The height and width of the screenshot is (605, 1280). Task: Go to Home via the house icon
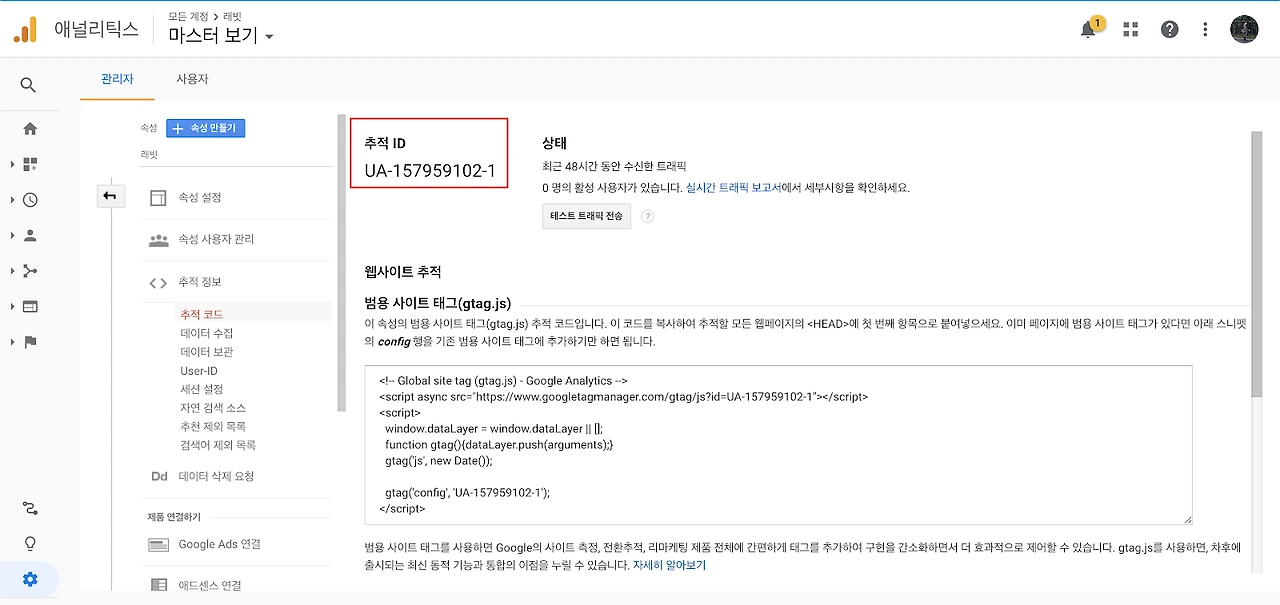pyautogui.click(x=30, y=128)
